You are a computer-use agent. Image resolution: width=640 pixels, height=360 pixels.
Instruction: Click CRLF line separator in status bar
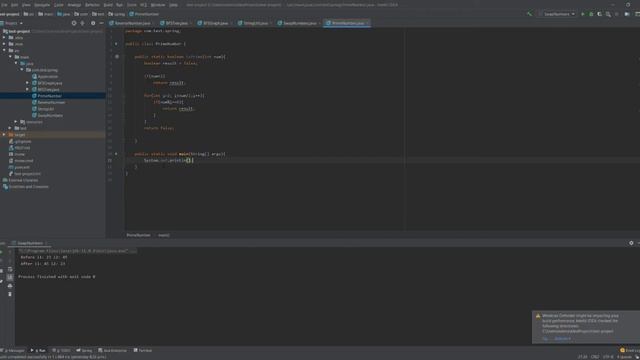click(x=595, y=357)
